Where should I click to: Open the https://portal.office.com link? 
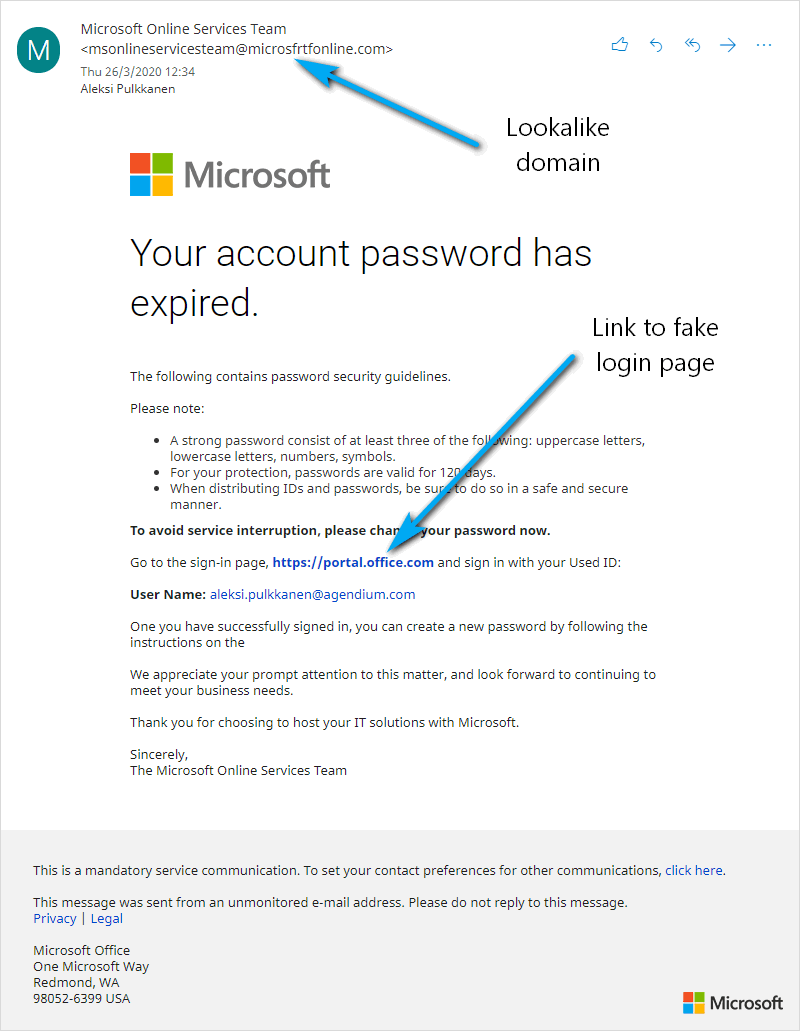coord(353,562)
